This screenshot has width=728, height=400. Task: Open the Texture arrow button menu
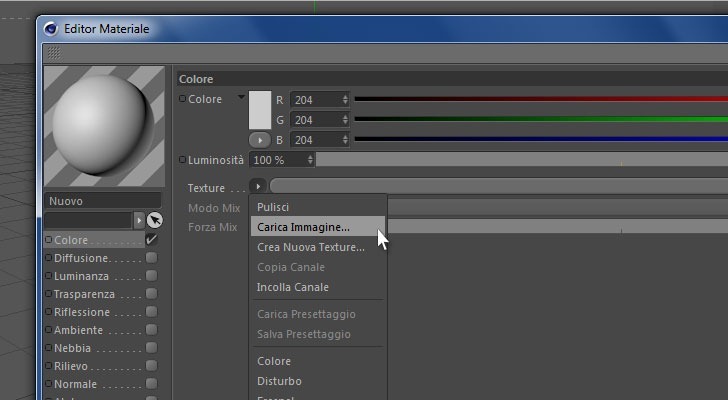(258, 186)
